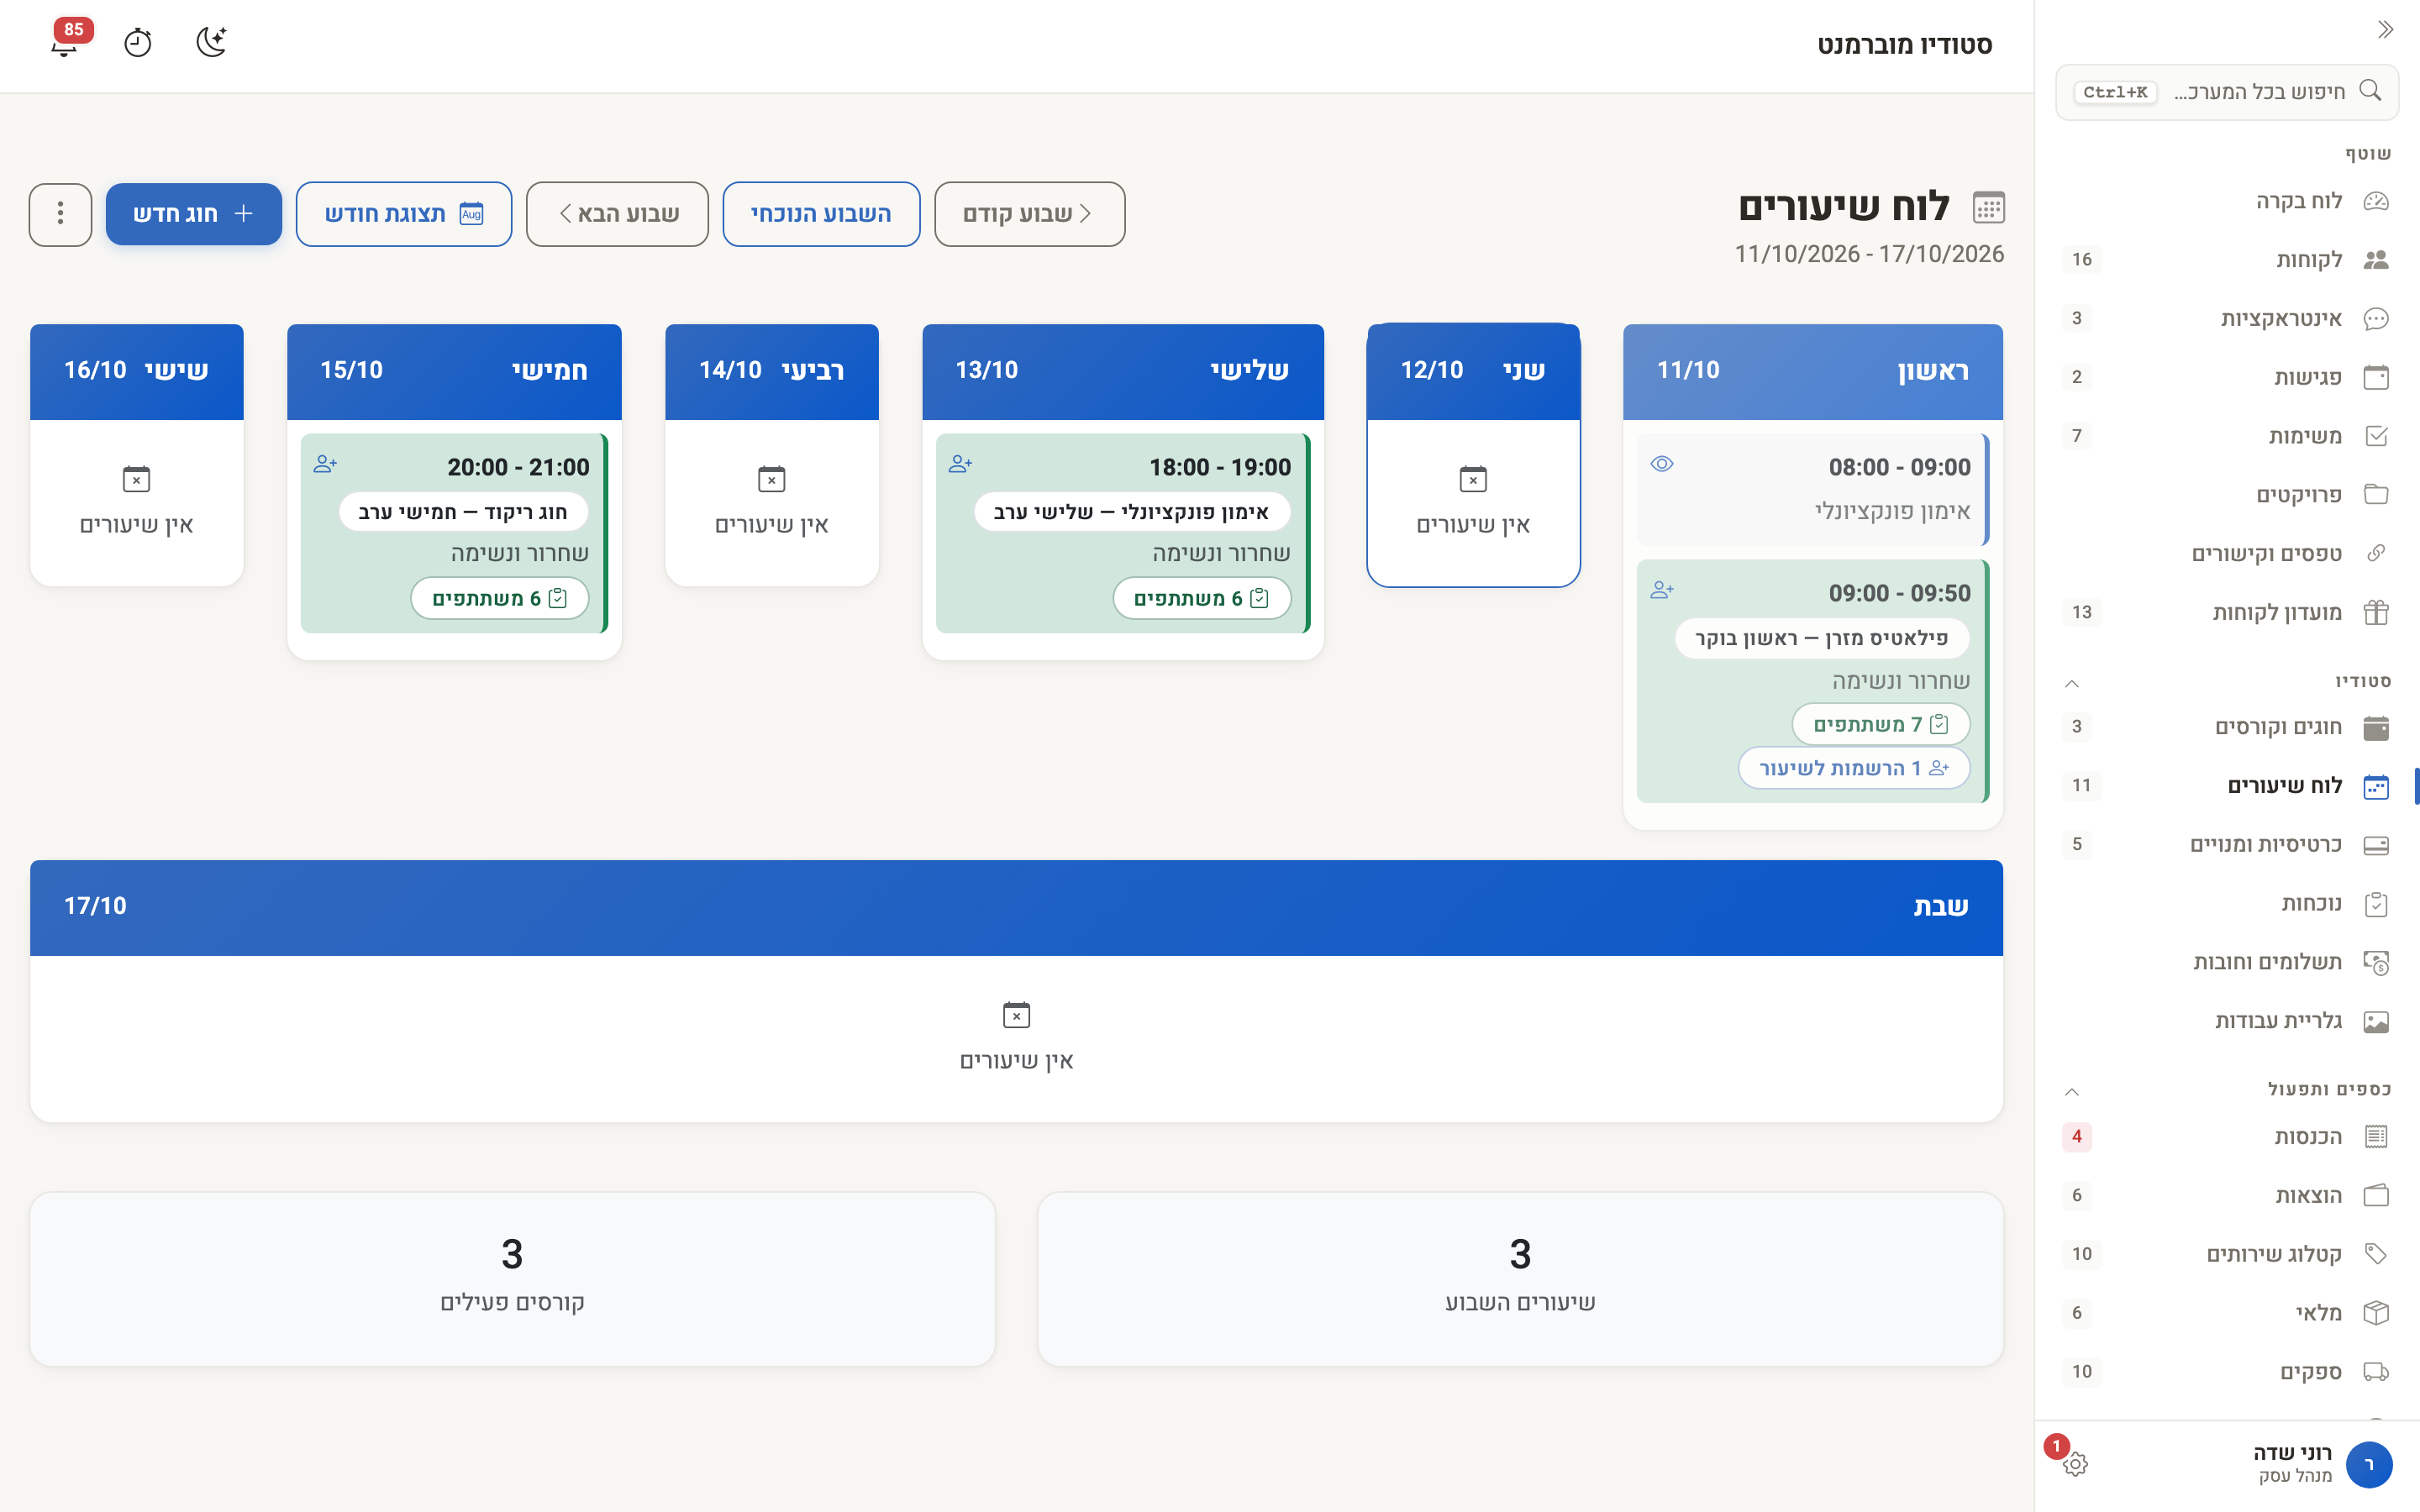The image size is (2420, 1512).
Task: Open 6 משתתפים on Tuesday evening class
Action: [1201, 598]
